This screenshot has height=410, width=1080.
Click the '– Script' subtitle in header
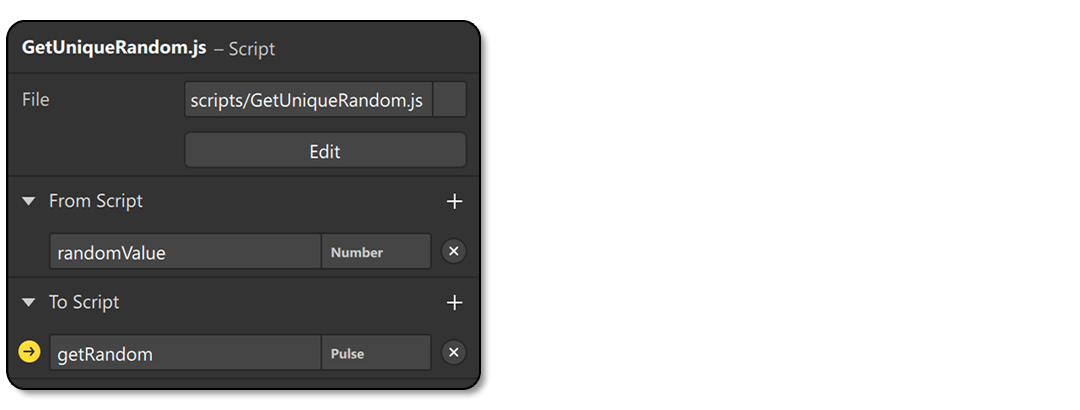pyautogui.click(x=245, y=49)
